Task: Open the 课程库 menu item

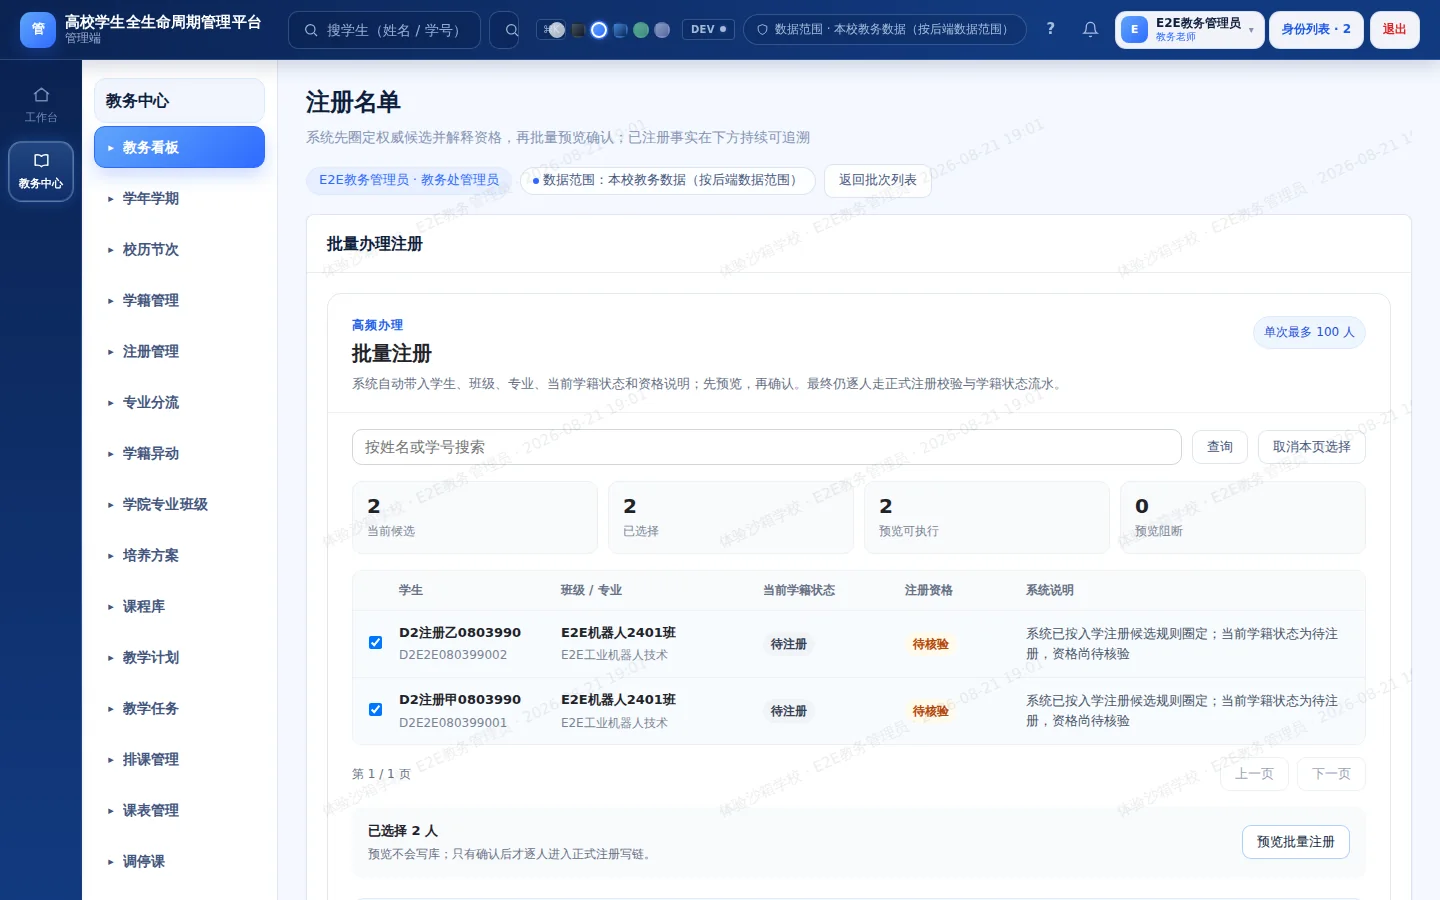Action: (x=179, y=606)
